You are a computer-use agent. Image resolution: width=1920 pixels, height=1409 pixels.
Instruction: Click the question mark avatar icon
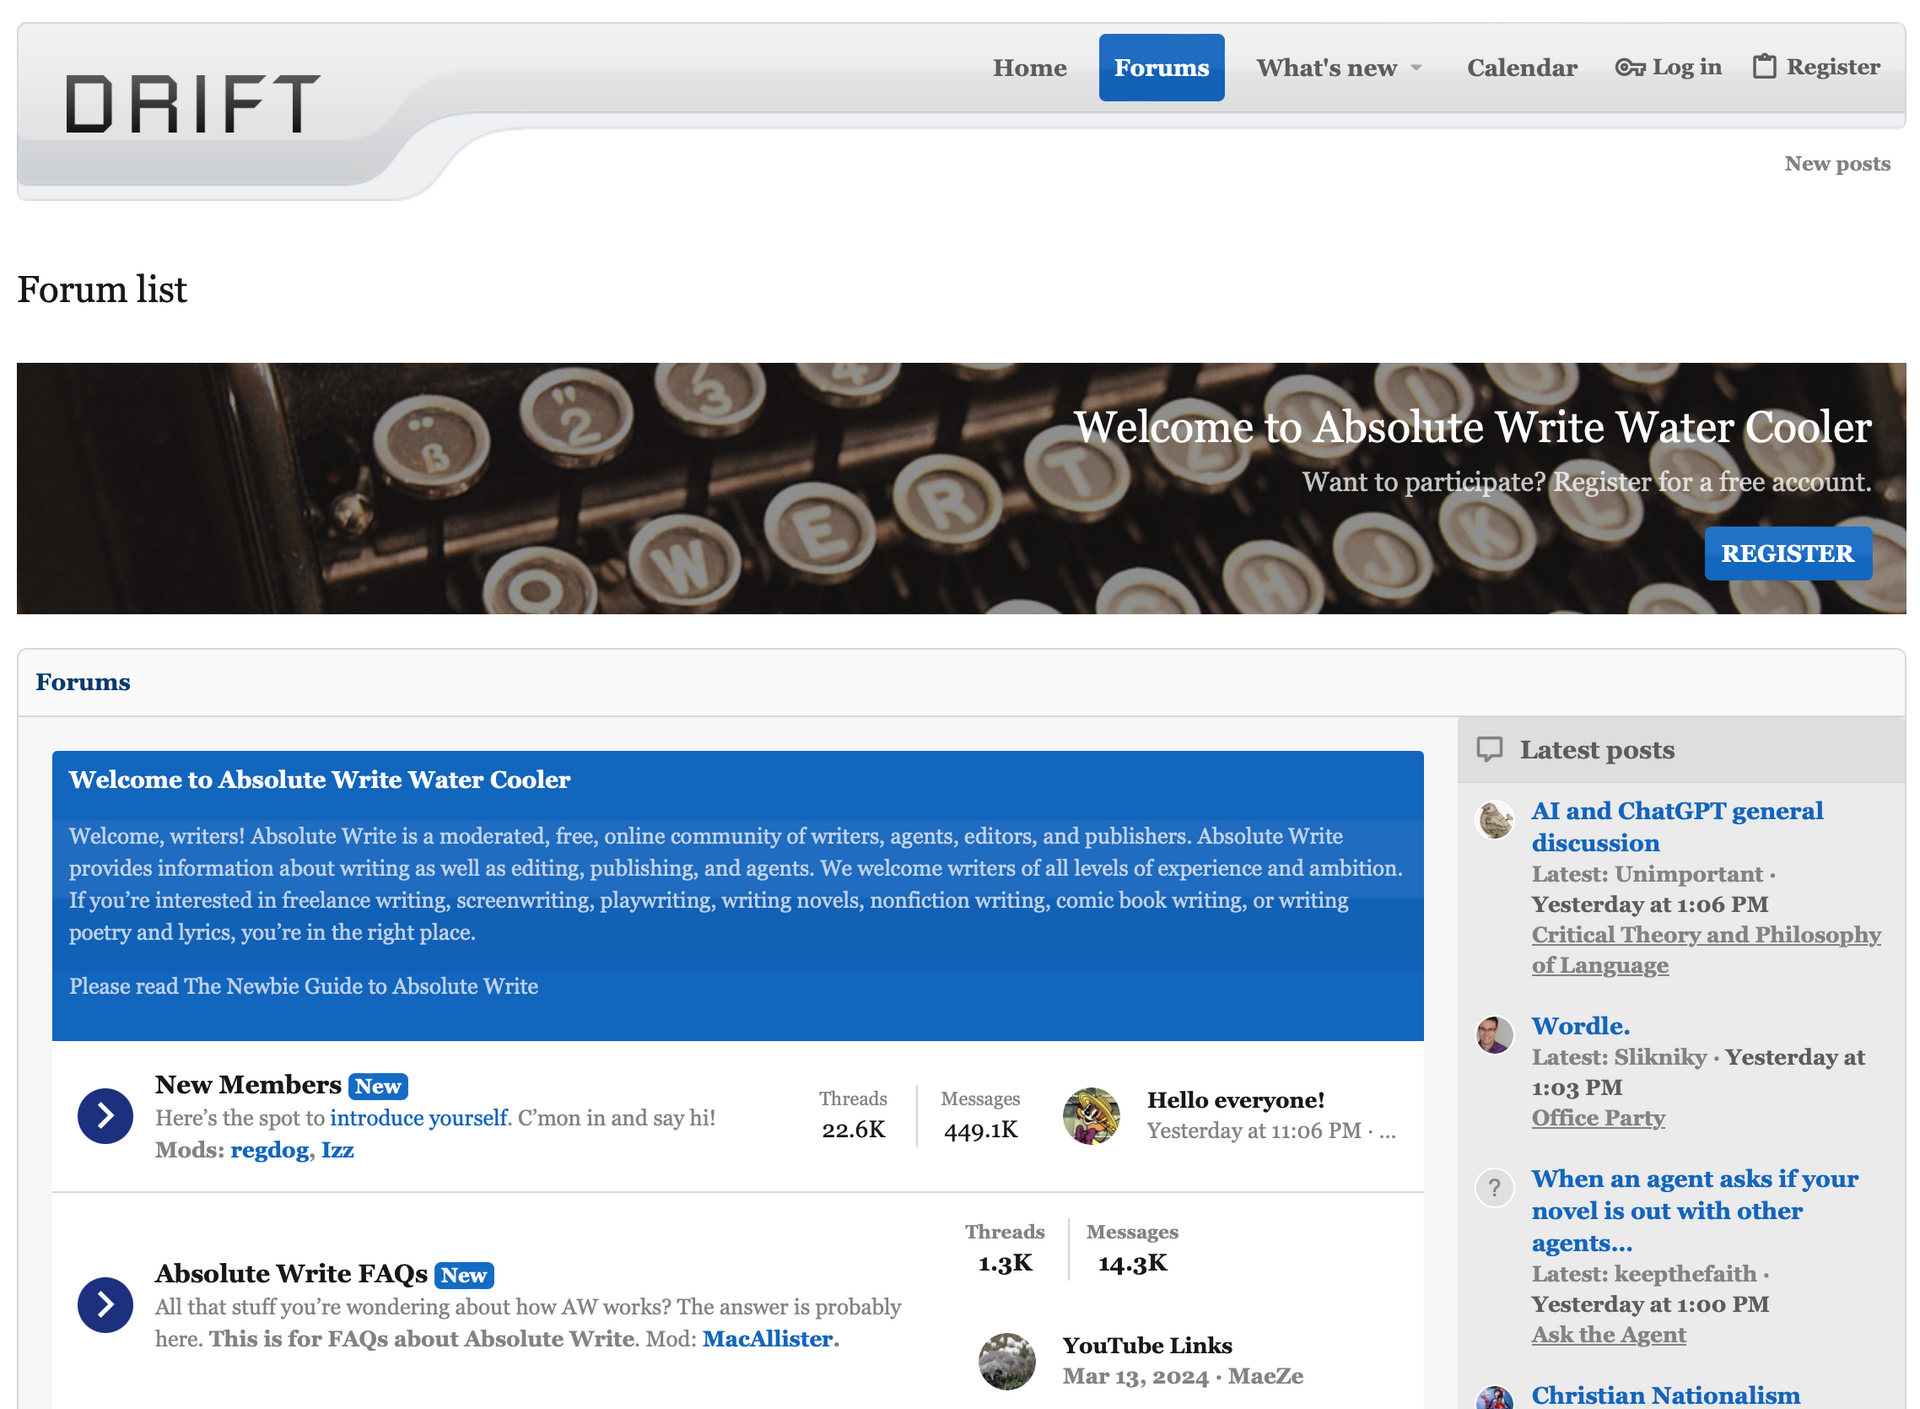[1495, 1188]
